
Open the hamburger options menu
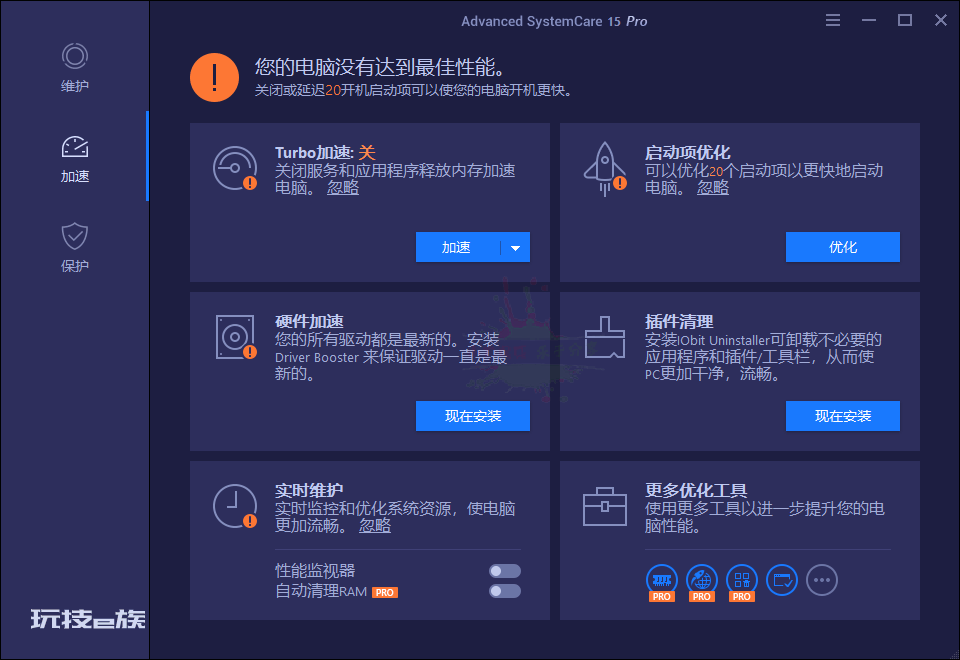tap(833, 20)
